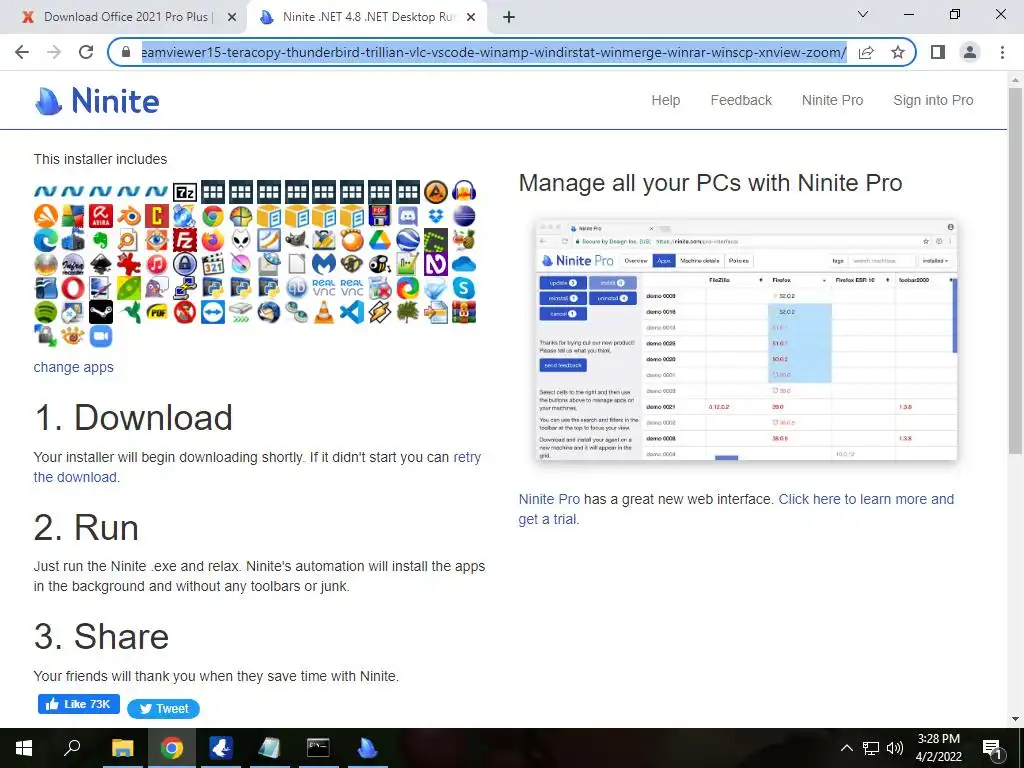Click the Firefox icon
The image size is (1024, 768).
pyautogui.click(x=213, y=240)
